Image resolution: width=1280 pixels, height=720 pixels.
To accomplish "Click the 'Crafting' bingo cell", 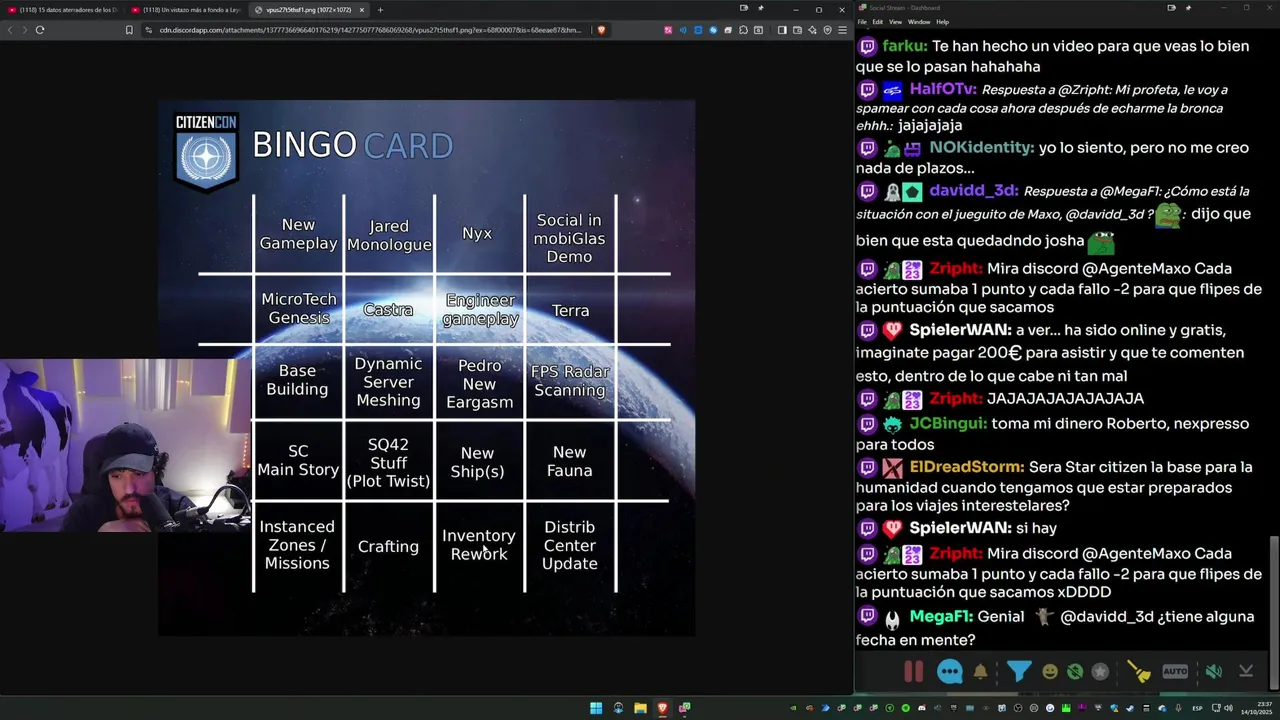I will [x=388, y=546].
